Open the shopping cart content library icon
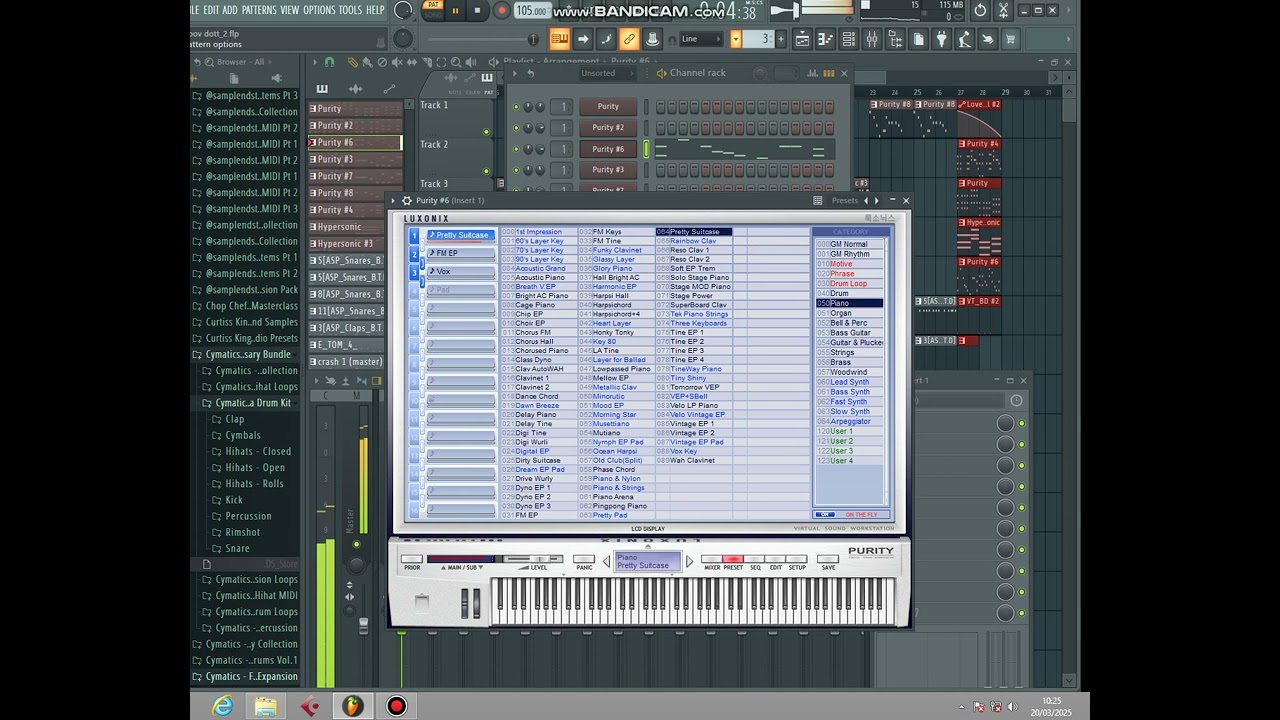The width and height of the screenshot is (1280, 720). click(x=1010, y=39)
